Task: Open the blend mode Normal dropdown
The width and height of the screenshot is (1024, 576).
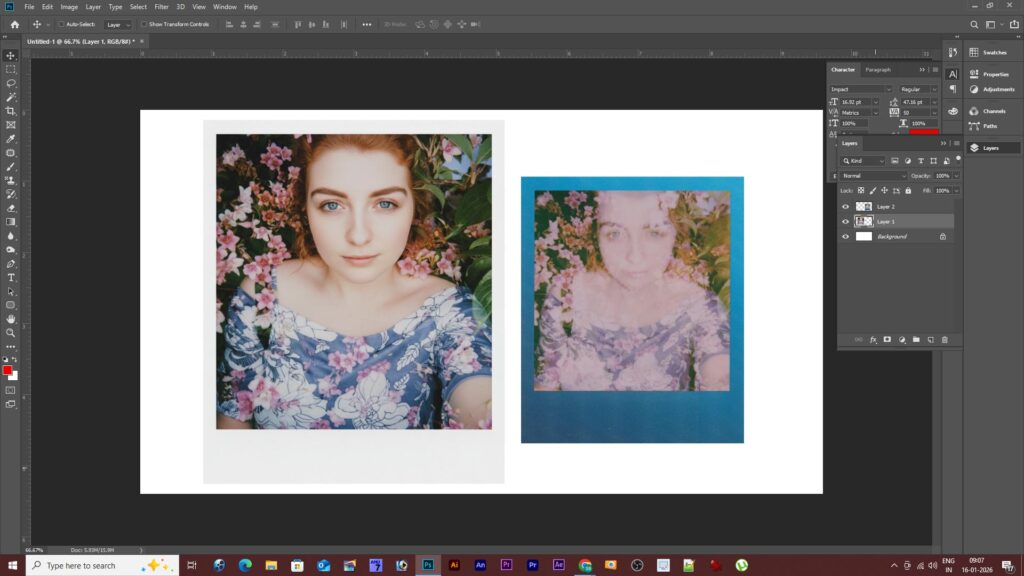Action: pos(873,176)
